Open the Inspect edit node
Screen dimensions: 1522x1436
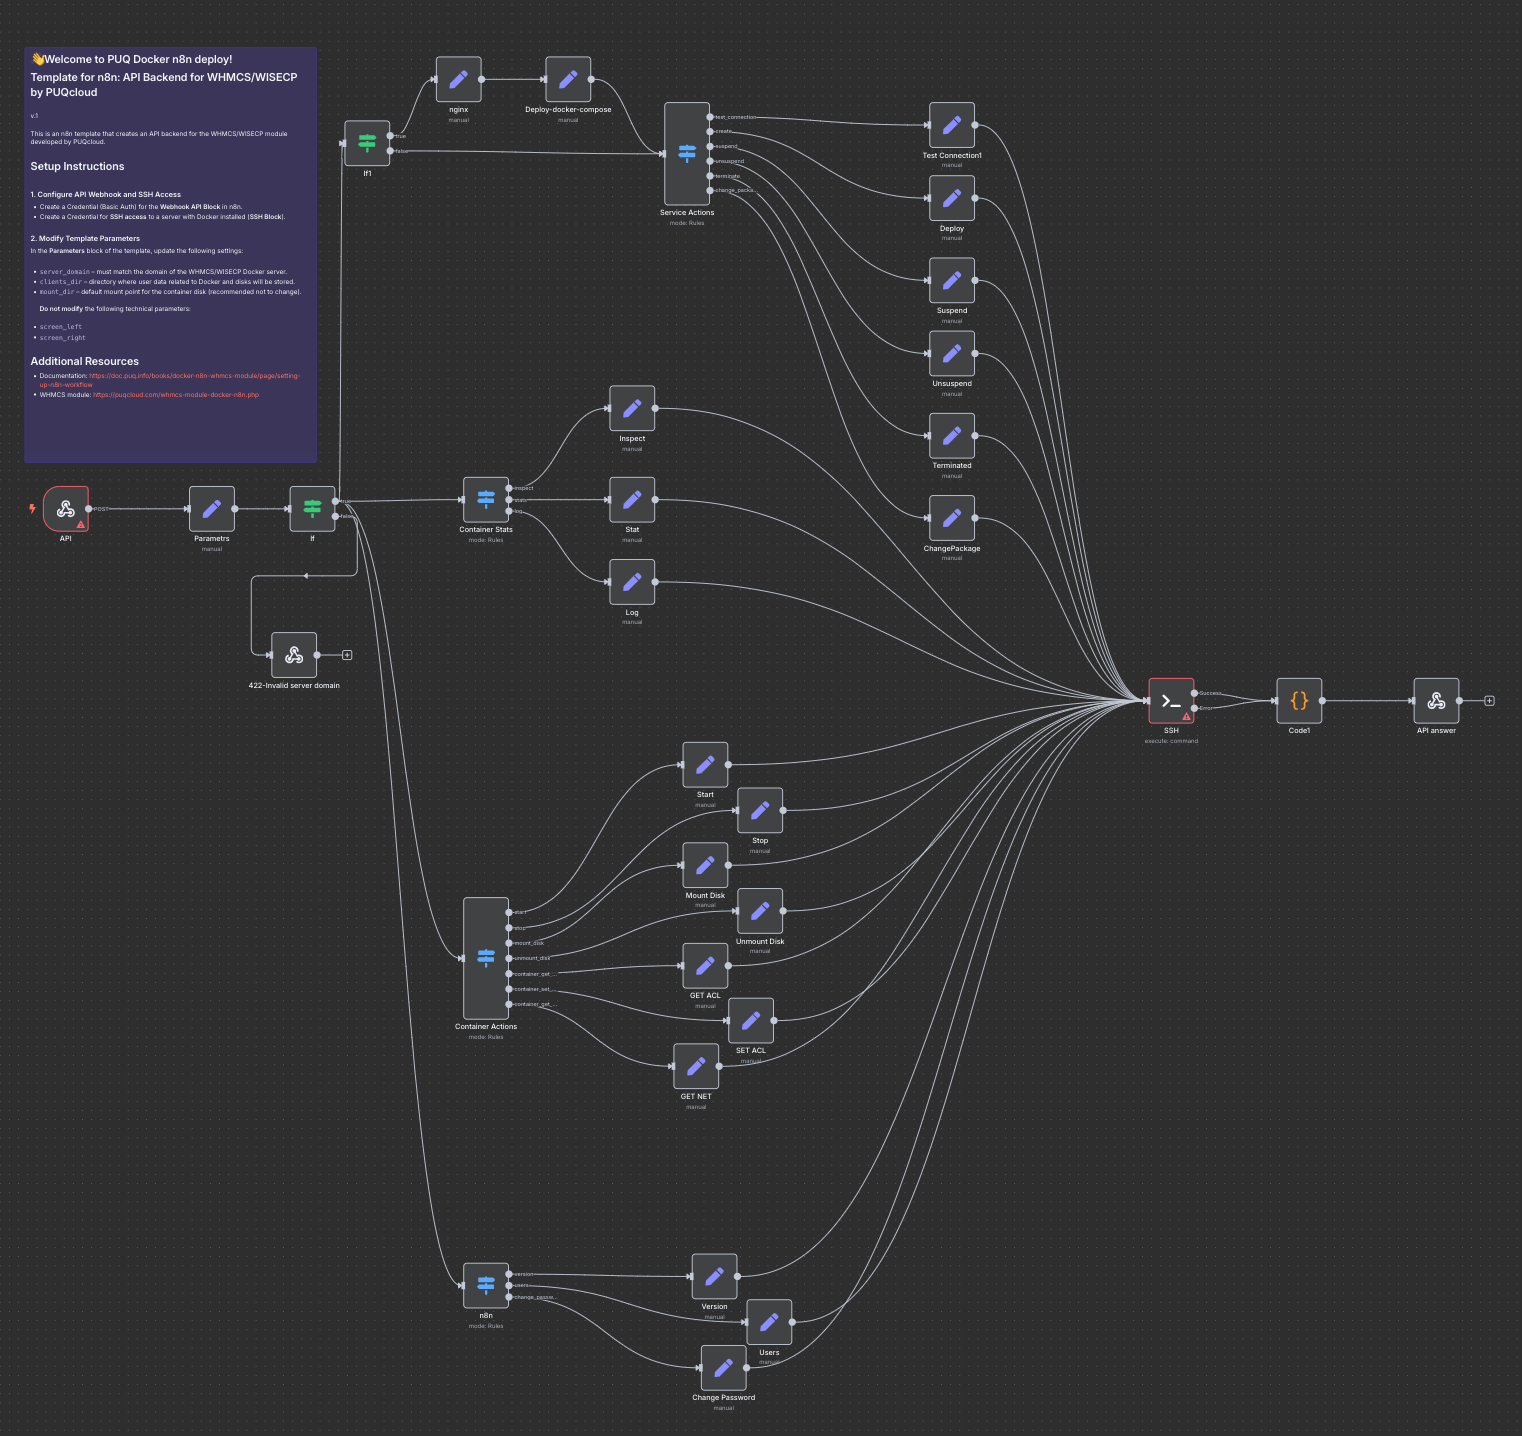632,408
